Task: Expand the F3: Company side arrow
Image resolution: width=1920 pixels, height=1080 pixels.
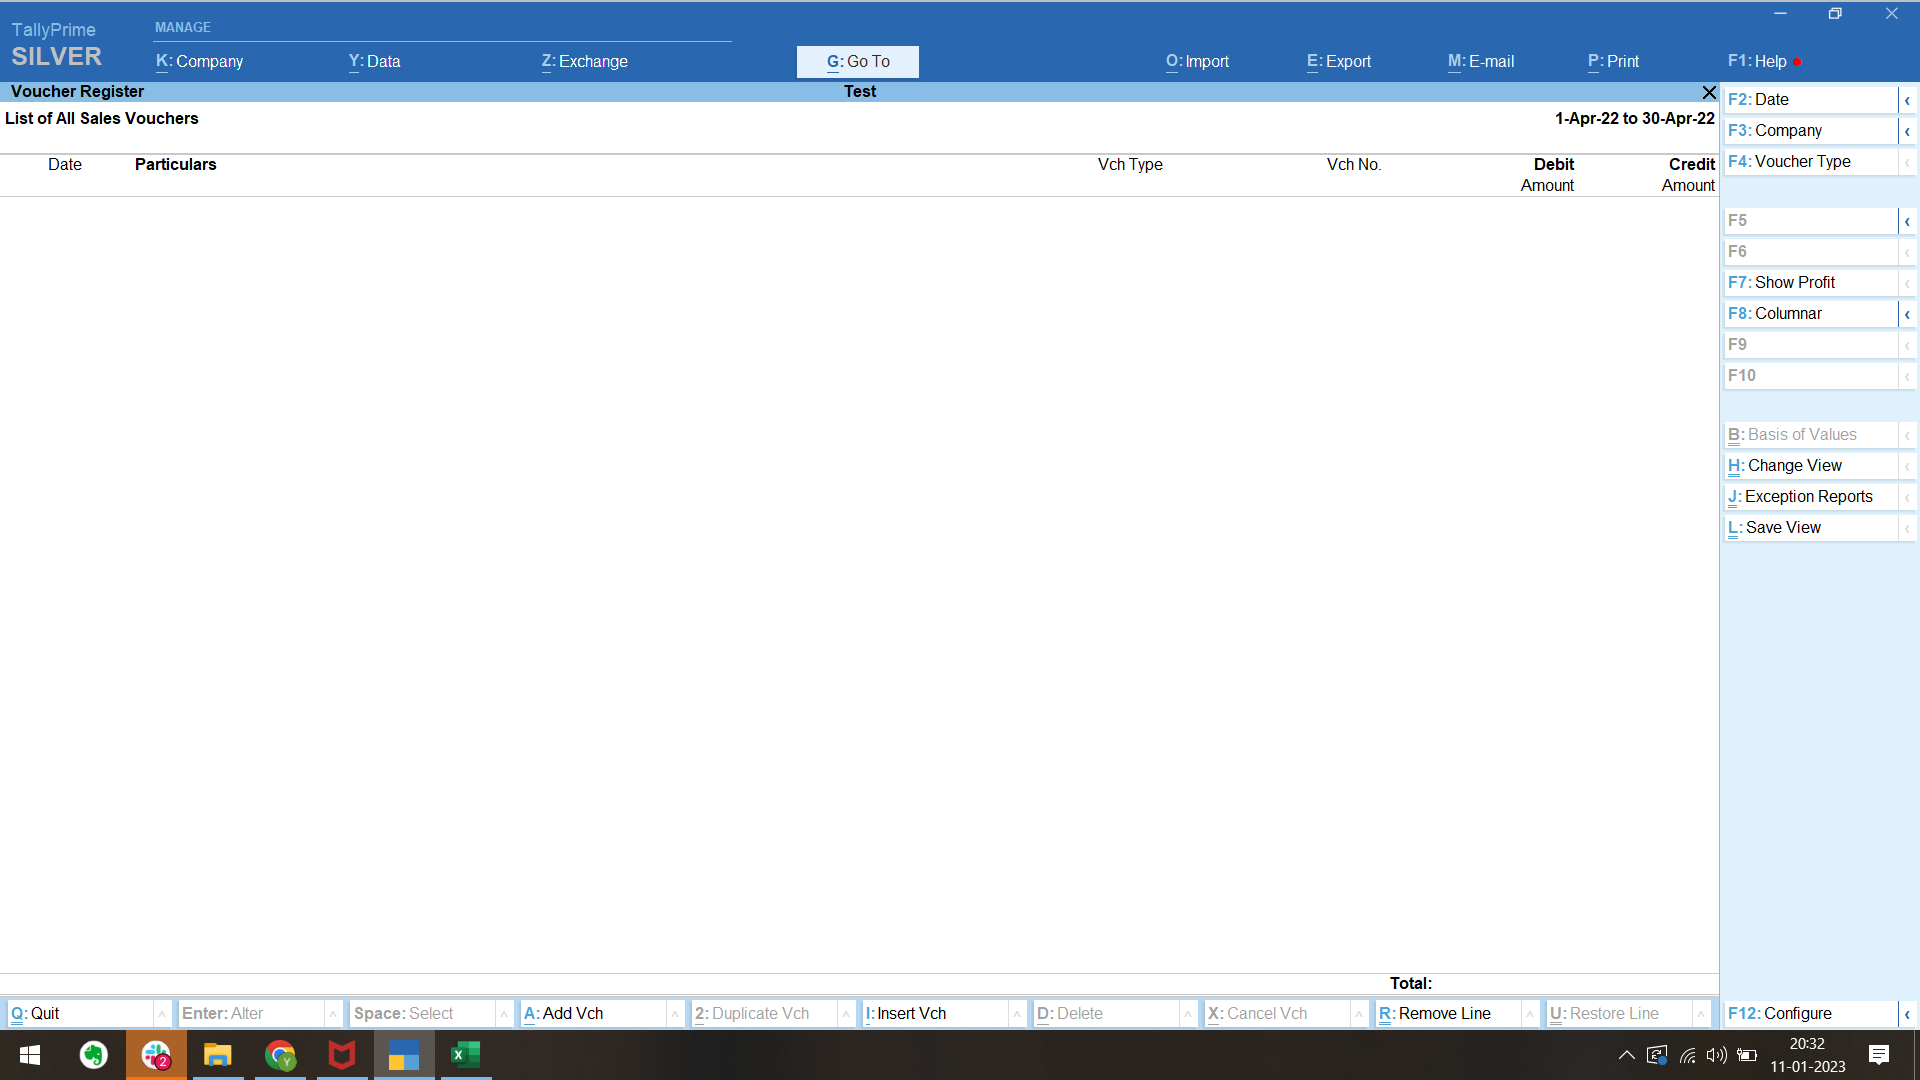Action: pyautogui.click(x=1907, y=131)
